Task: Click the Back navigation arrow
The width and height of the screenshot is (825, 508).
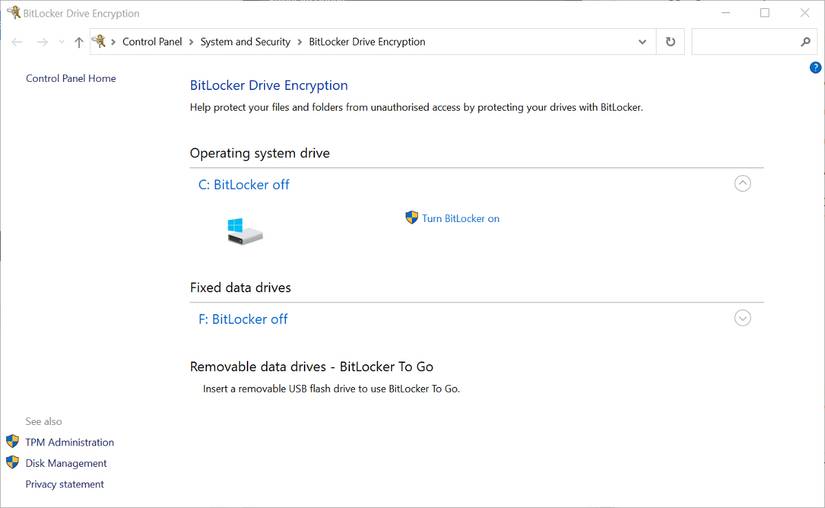Action: tap(17, 42)
